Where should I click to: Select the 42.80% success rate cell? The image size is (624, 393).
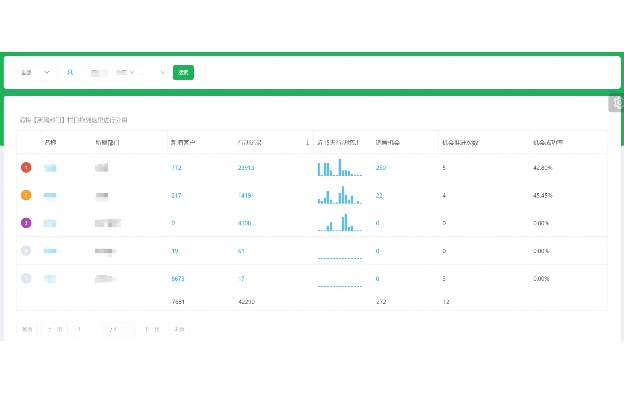click(x=543, y=167)
